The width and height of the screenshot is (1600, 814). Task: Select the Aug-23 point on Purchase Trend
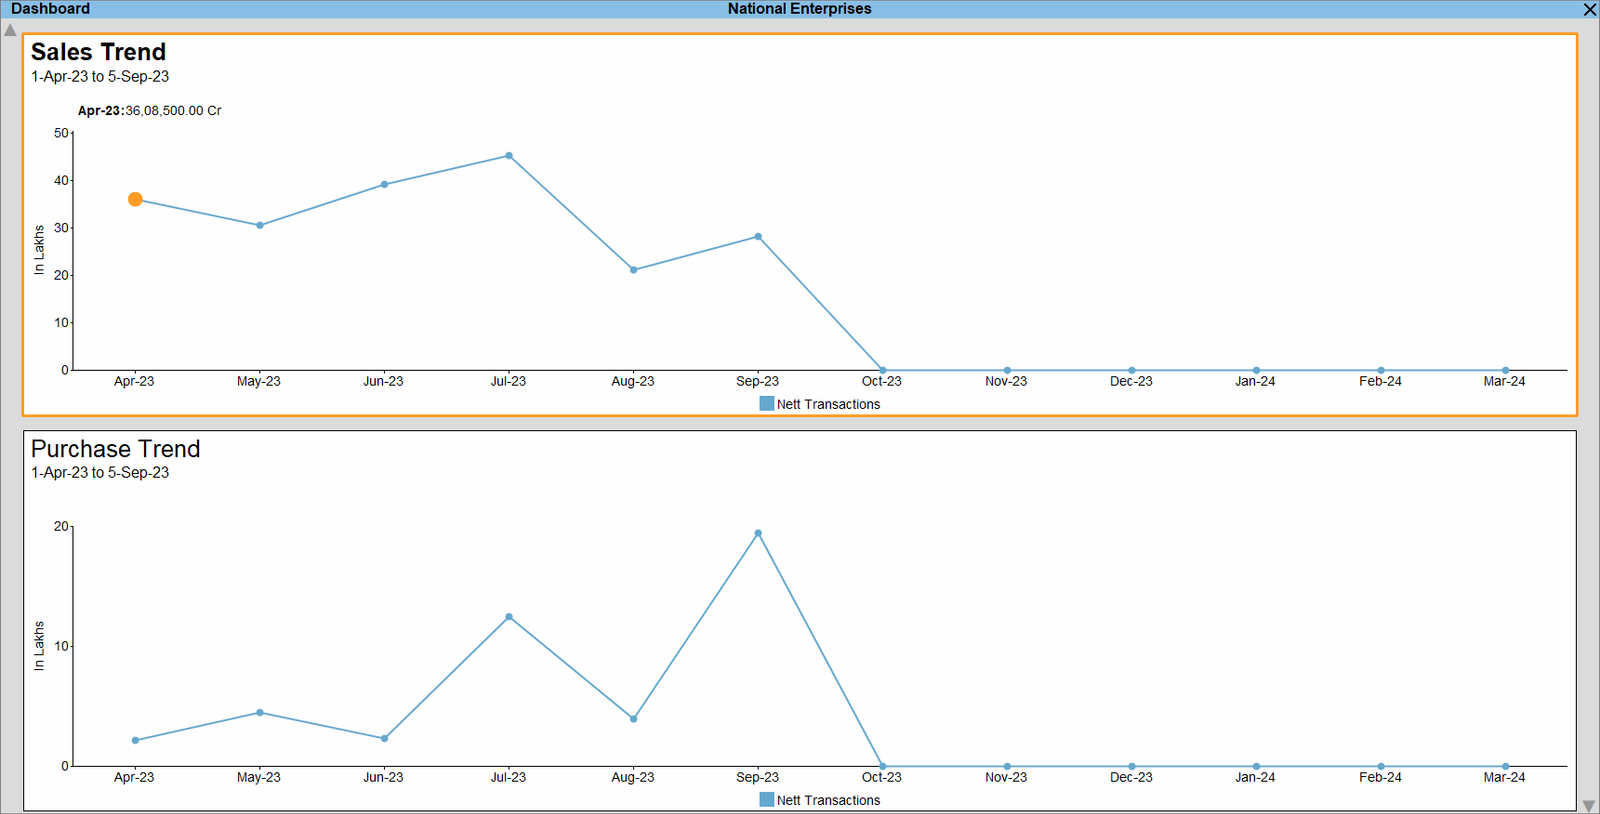click(x=633, y=718)
